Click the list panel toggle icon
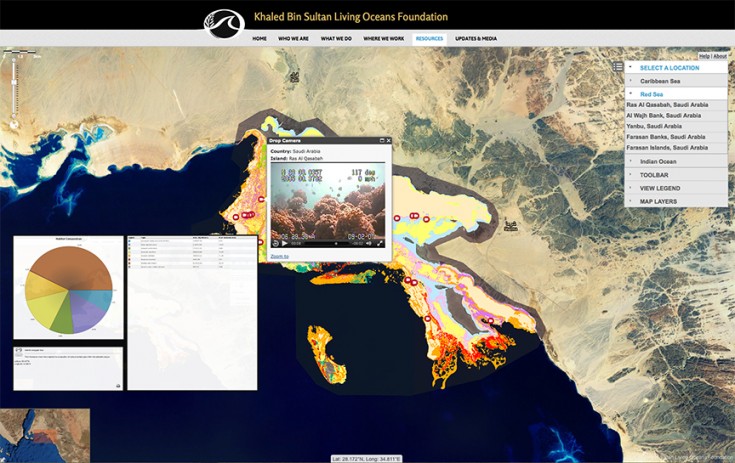This screenshot has height=463, width=735. 618,67
